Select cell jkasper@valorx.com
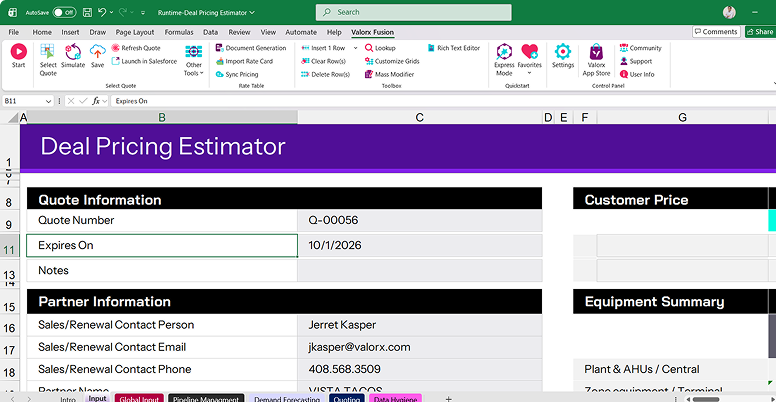 coord(420,347)
